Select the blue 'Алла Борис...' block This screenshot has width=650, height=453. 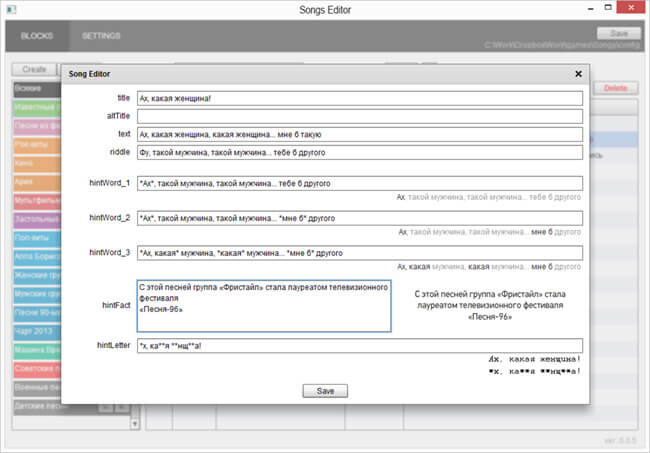click(x=37, y=257)
